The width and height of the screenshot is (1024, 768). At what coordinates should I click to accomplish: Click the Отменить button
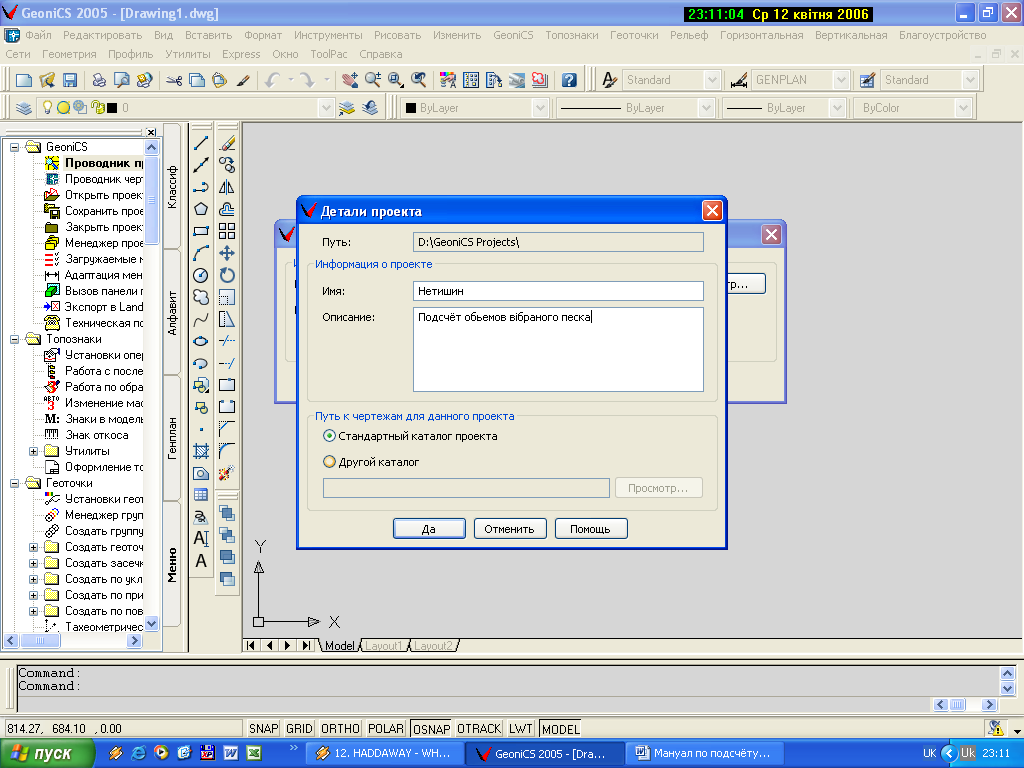509,528
